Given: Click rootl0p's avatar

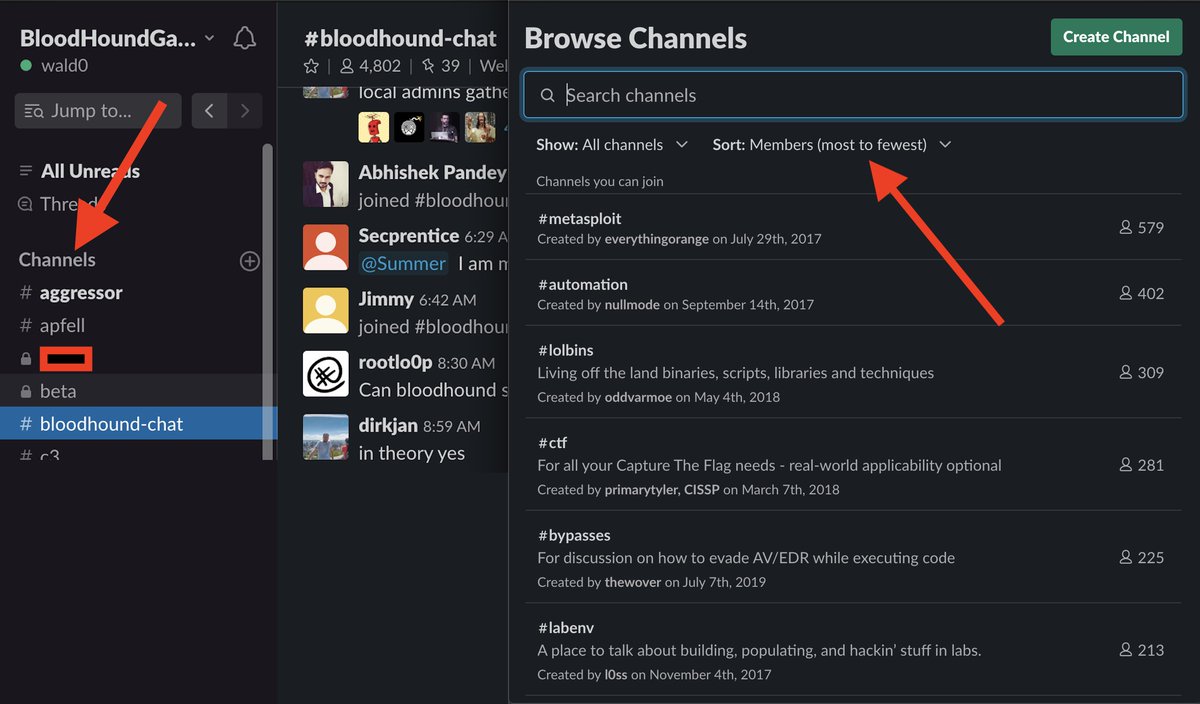Looking at the screenshot, I should tap(325, 374).
